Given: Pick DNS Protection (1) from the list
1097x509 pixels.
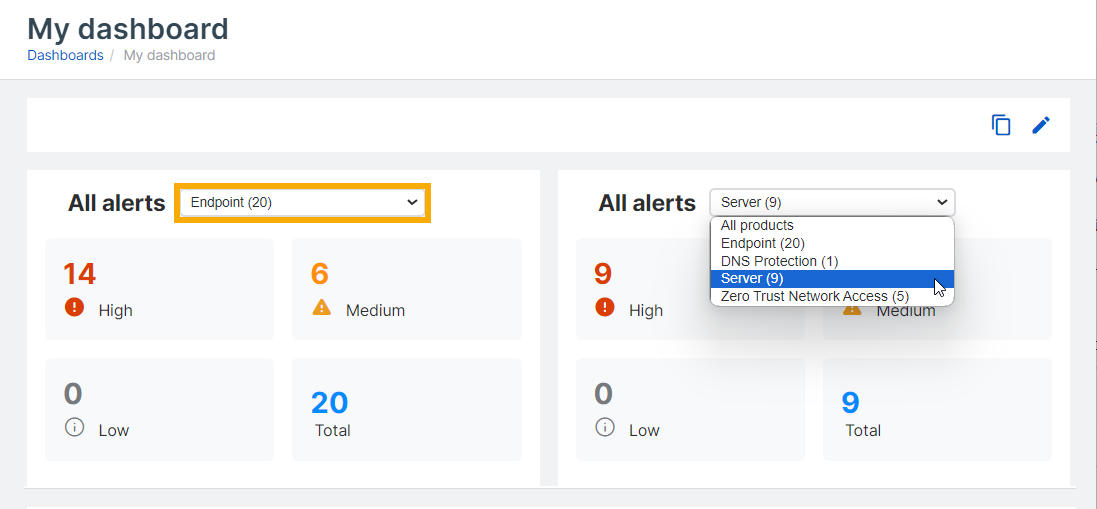Looking at the screenshot, I should click(x=779, y=261).
